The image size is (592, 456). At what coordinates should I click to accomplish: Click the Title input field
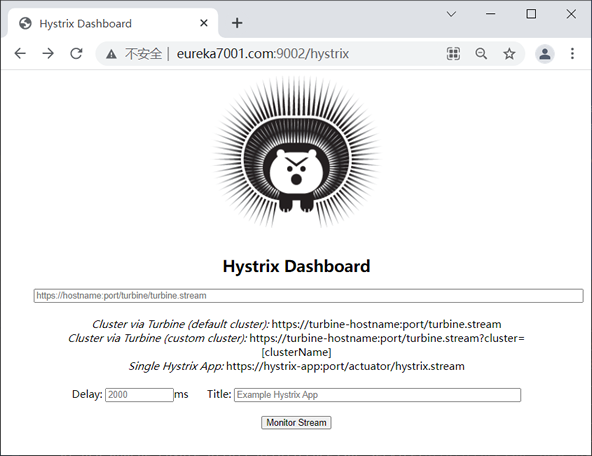click(378, 395)
